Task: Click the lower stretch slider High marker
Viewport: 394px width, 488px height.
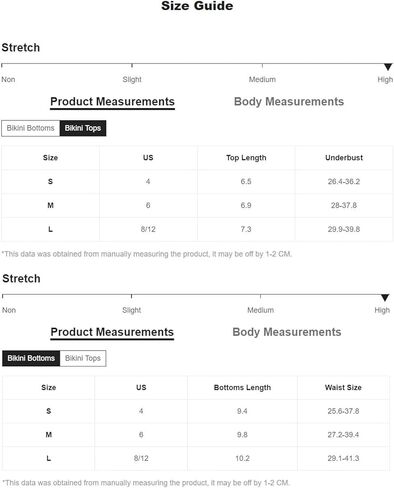Action: coord(385,298)
